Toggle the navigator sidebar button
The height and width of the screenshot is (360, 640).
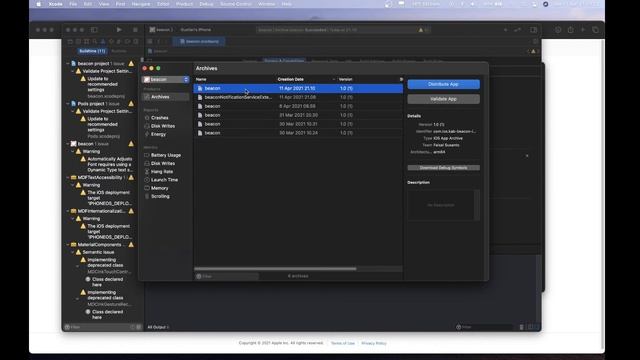click(94, 30)
